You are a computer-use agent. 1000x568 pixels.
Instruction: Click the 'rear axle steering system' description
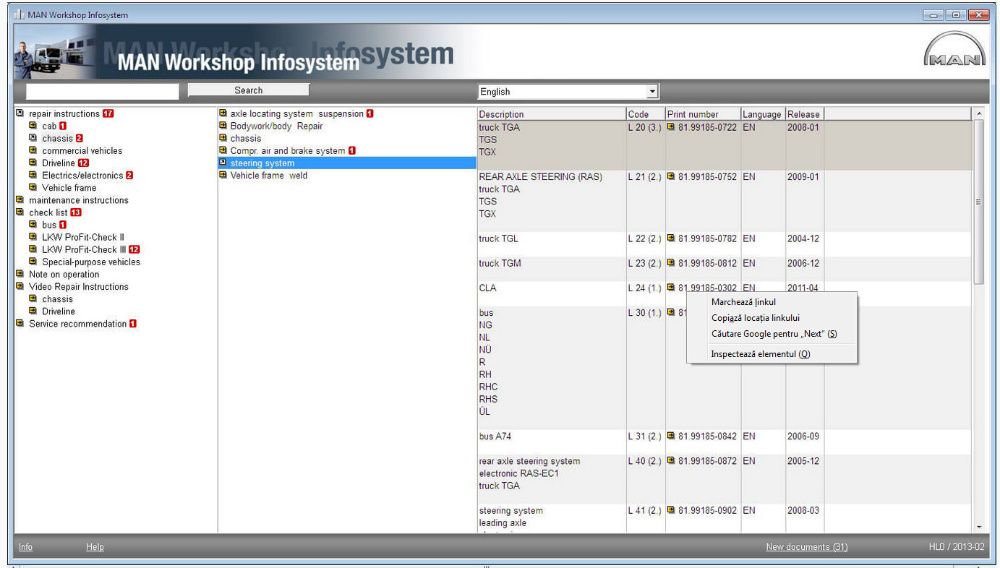tap(529, 461)
